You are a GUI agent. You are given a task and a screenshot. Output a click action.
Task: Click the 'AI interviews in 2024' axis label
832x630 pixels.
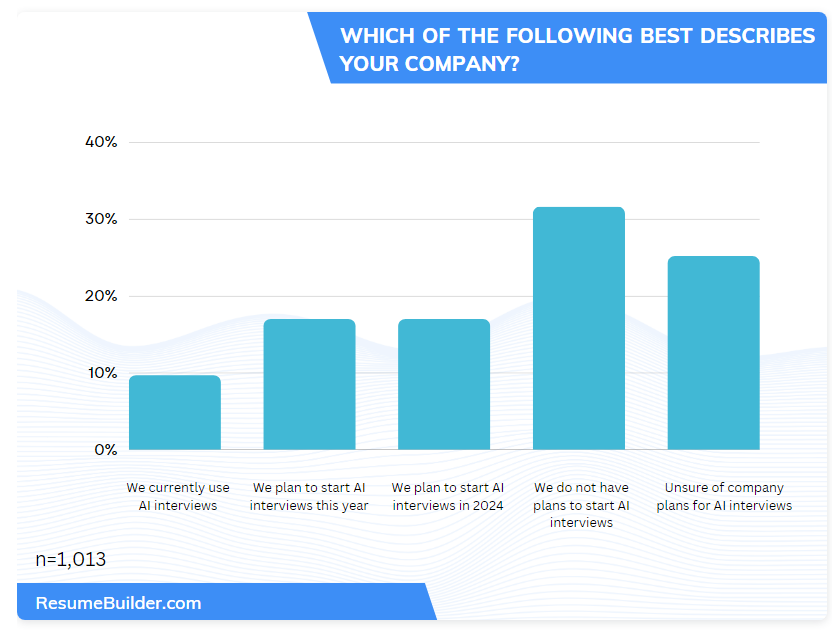coord(447,497)
